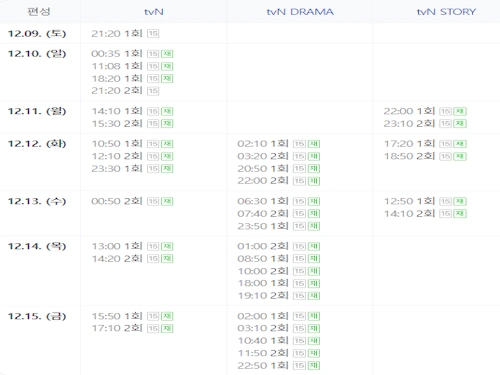The image size is (500, 375).
Task: Select the 00:35 1회 tvN entry
Action: click(117, 53)
